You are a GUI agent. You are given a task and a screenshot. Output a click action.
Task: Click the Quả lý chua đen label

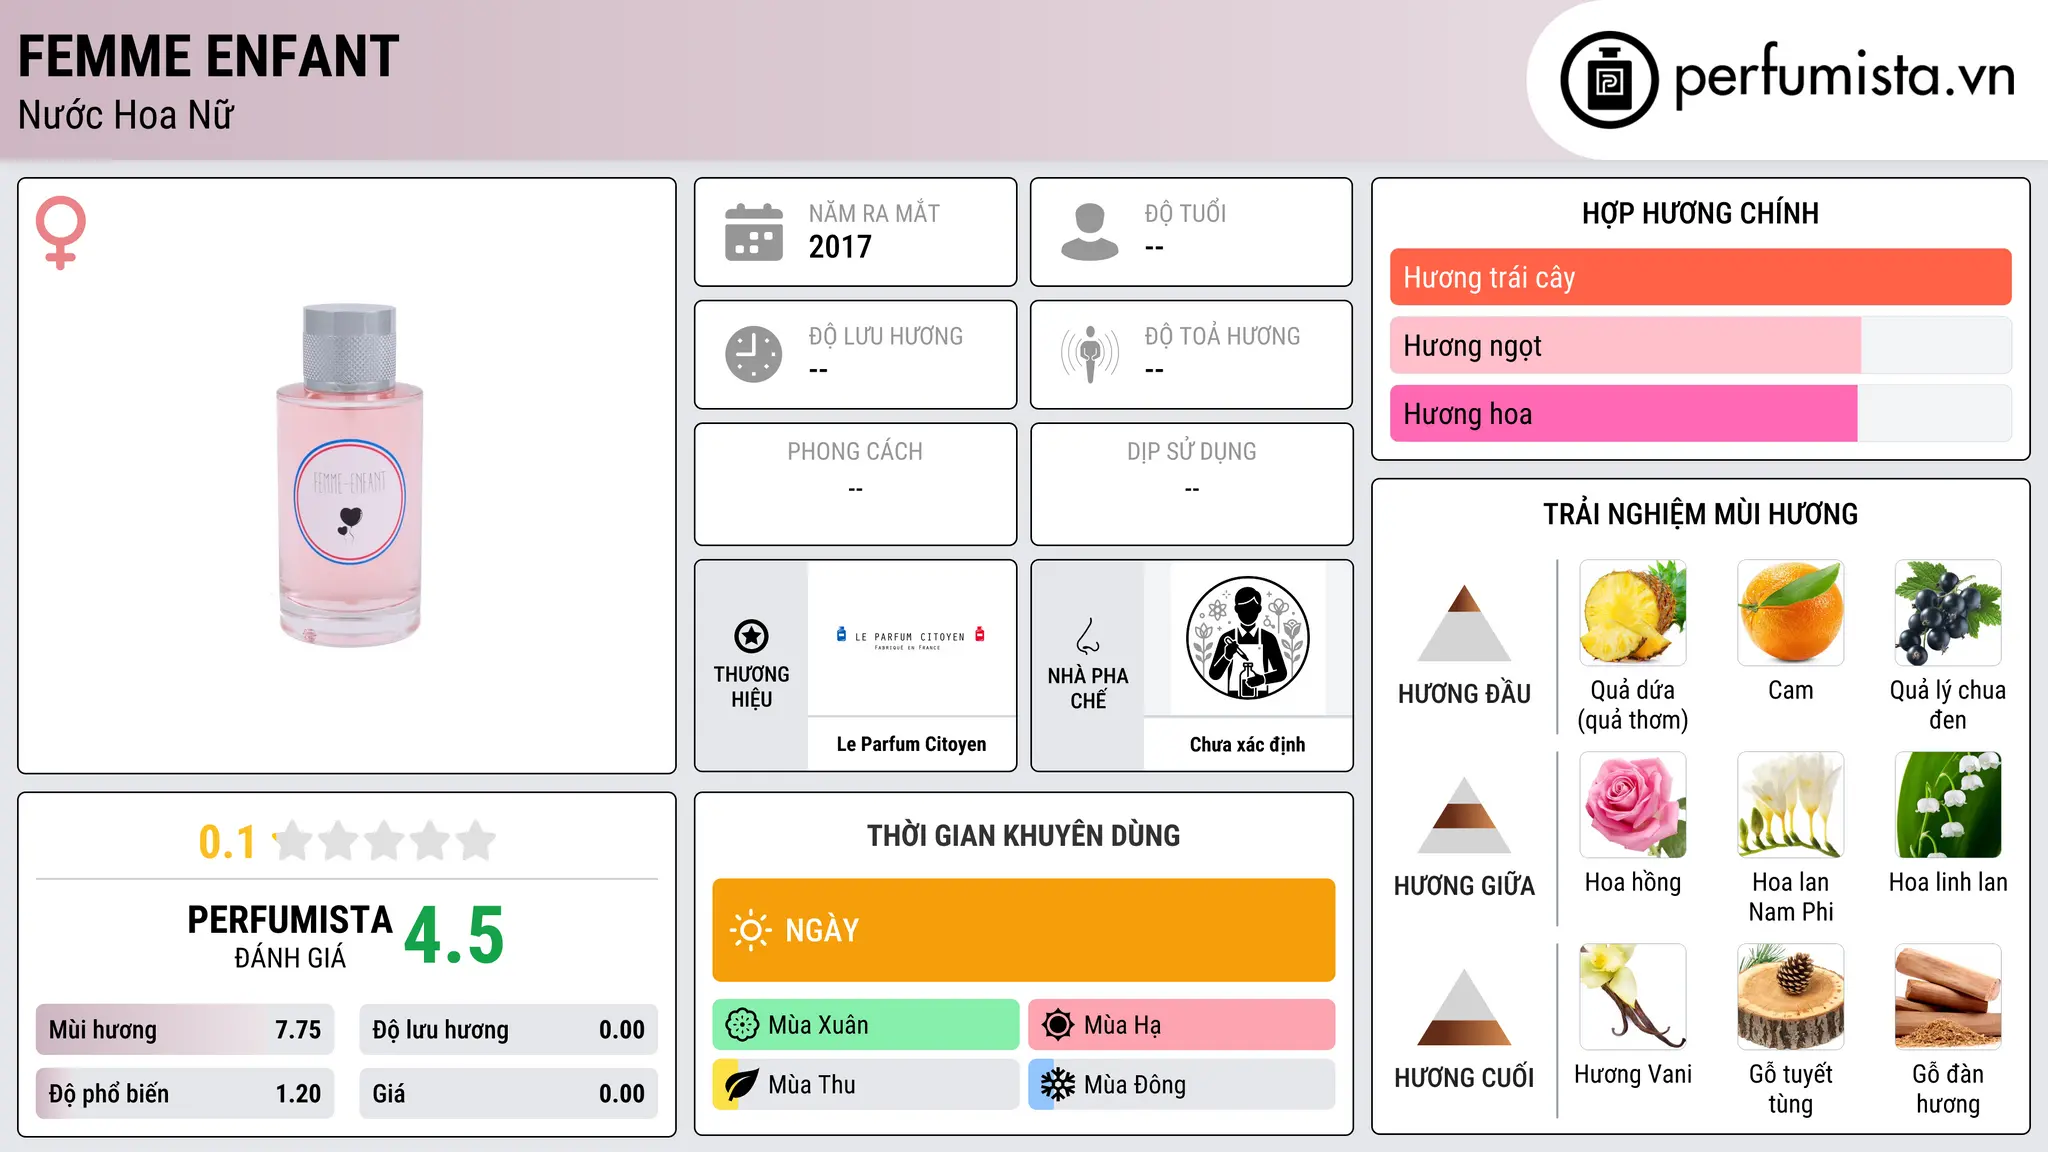(x=1948, y=705)
